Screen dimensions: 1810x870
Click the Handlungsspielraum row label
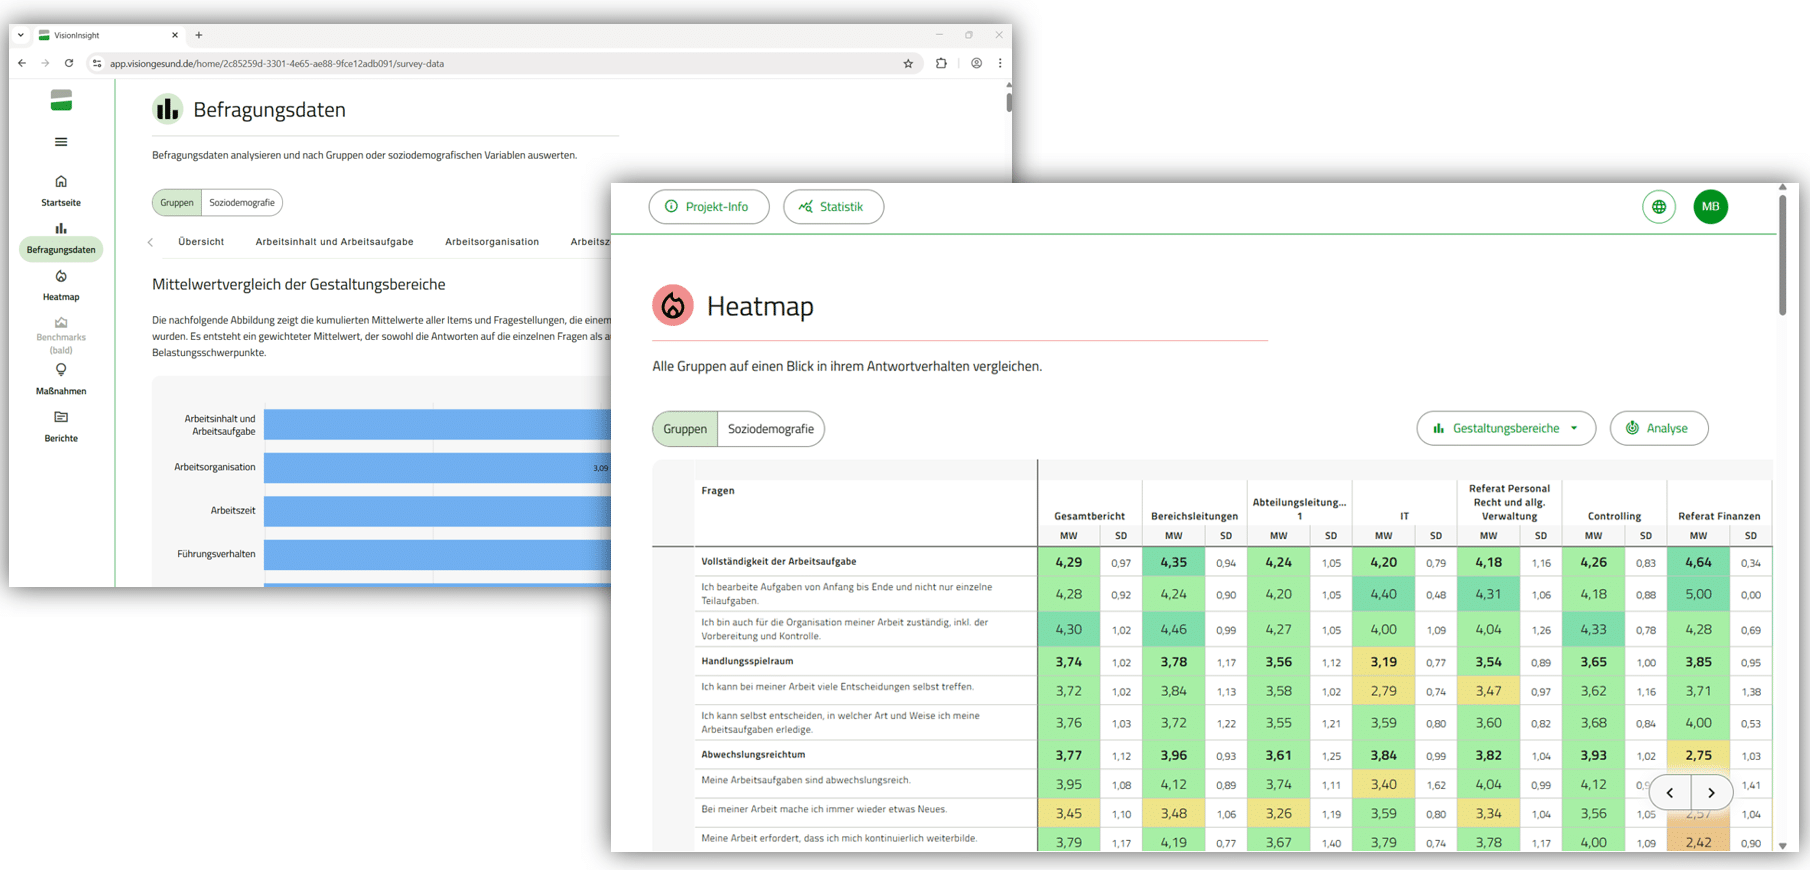747,661
